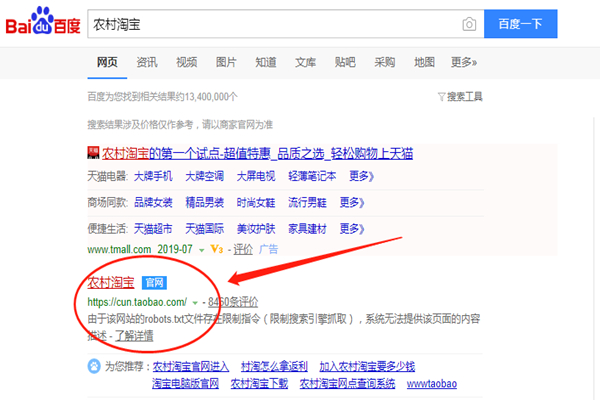Click the paw icon beside 为您推荐
Screen dimensions: 600x400
pyautogui.click(x=94, y=366)
